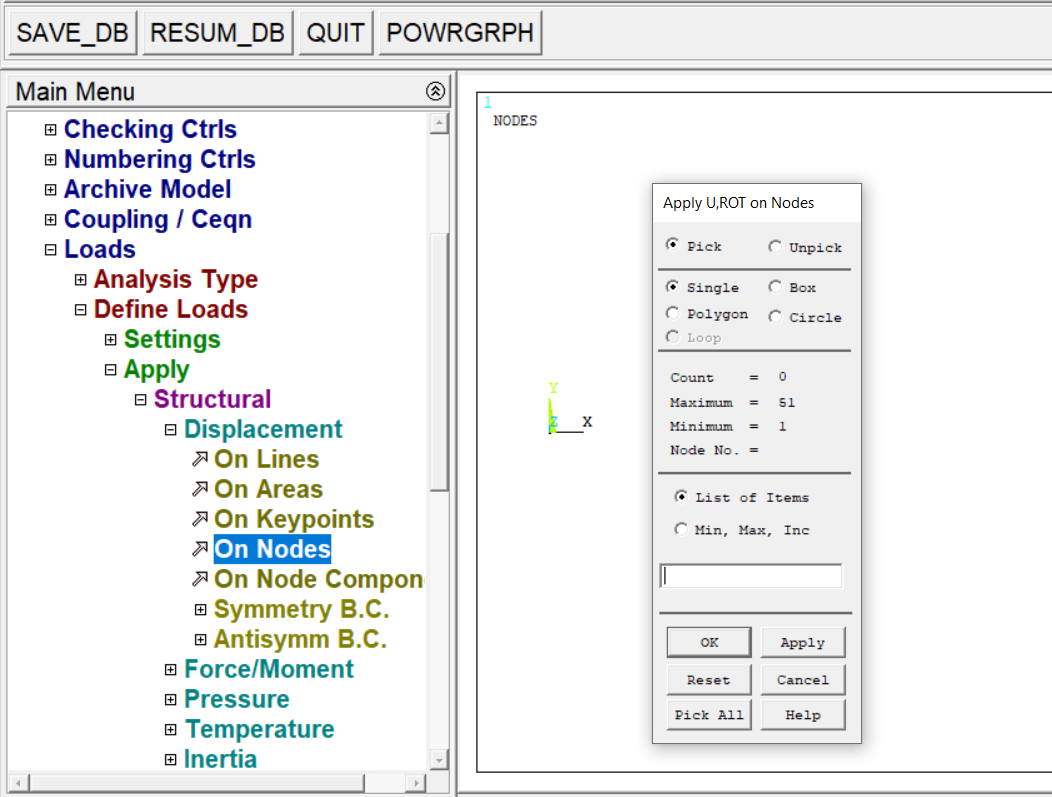Click the Checking Ctrls label
Viewport: 1052px width, 797px height.
click(x=150, y=129)
